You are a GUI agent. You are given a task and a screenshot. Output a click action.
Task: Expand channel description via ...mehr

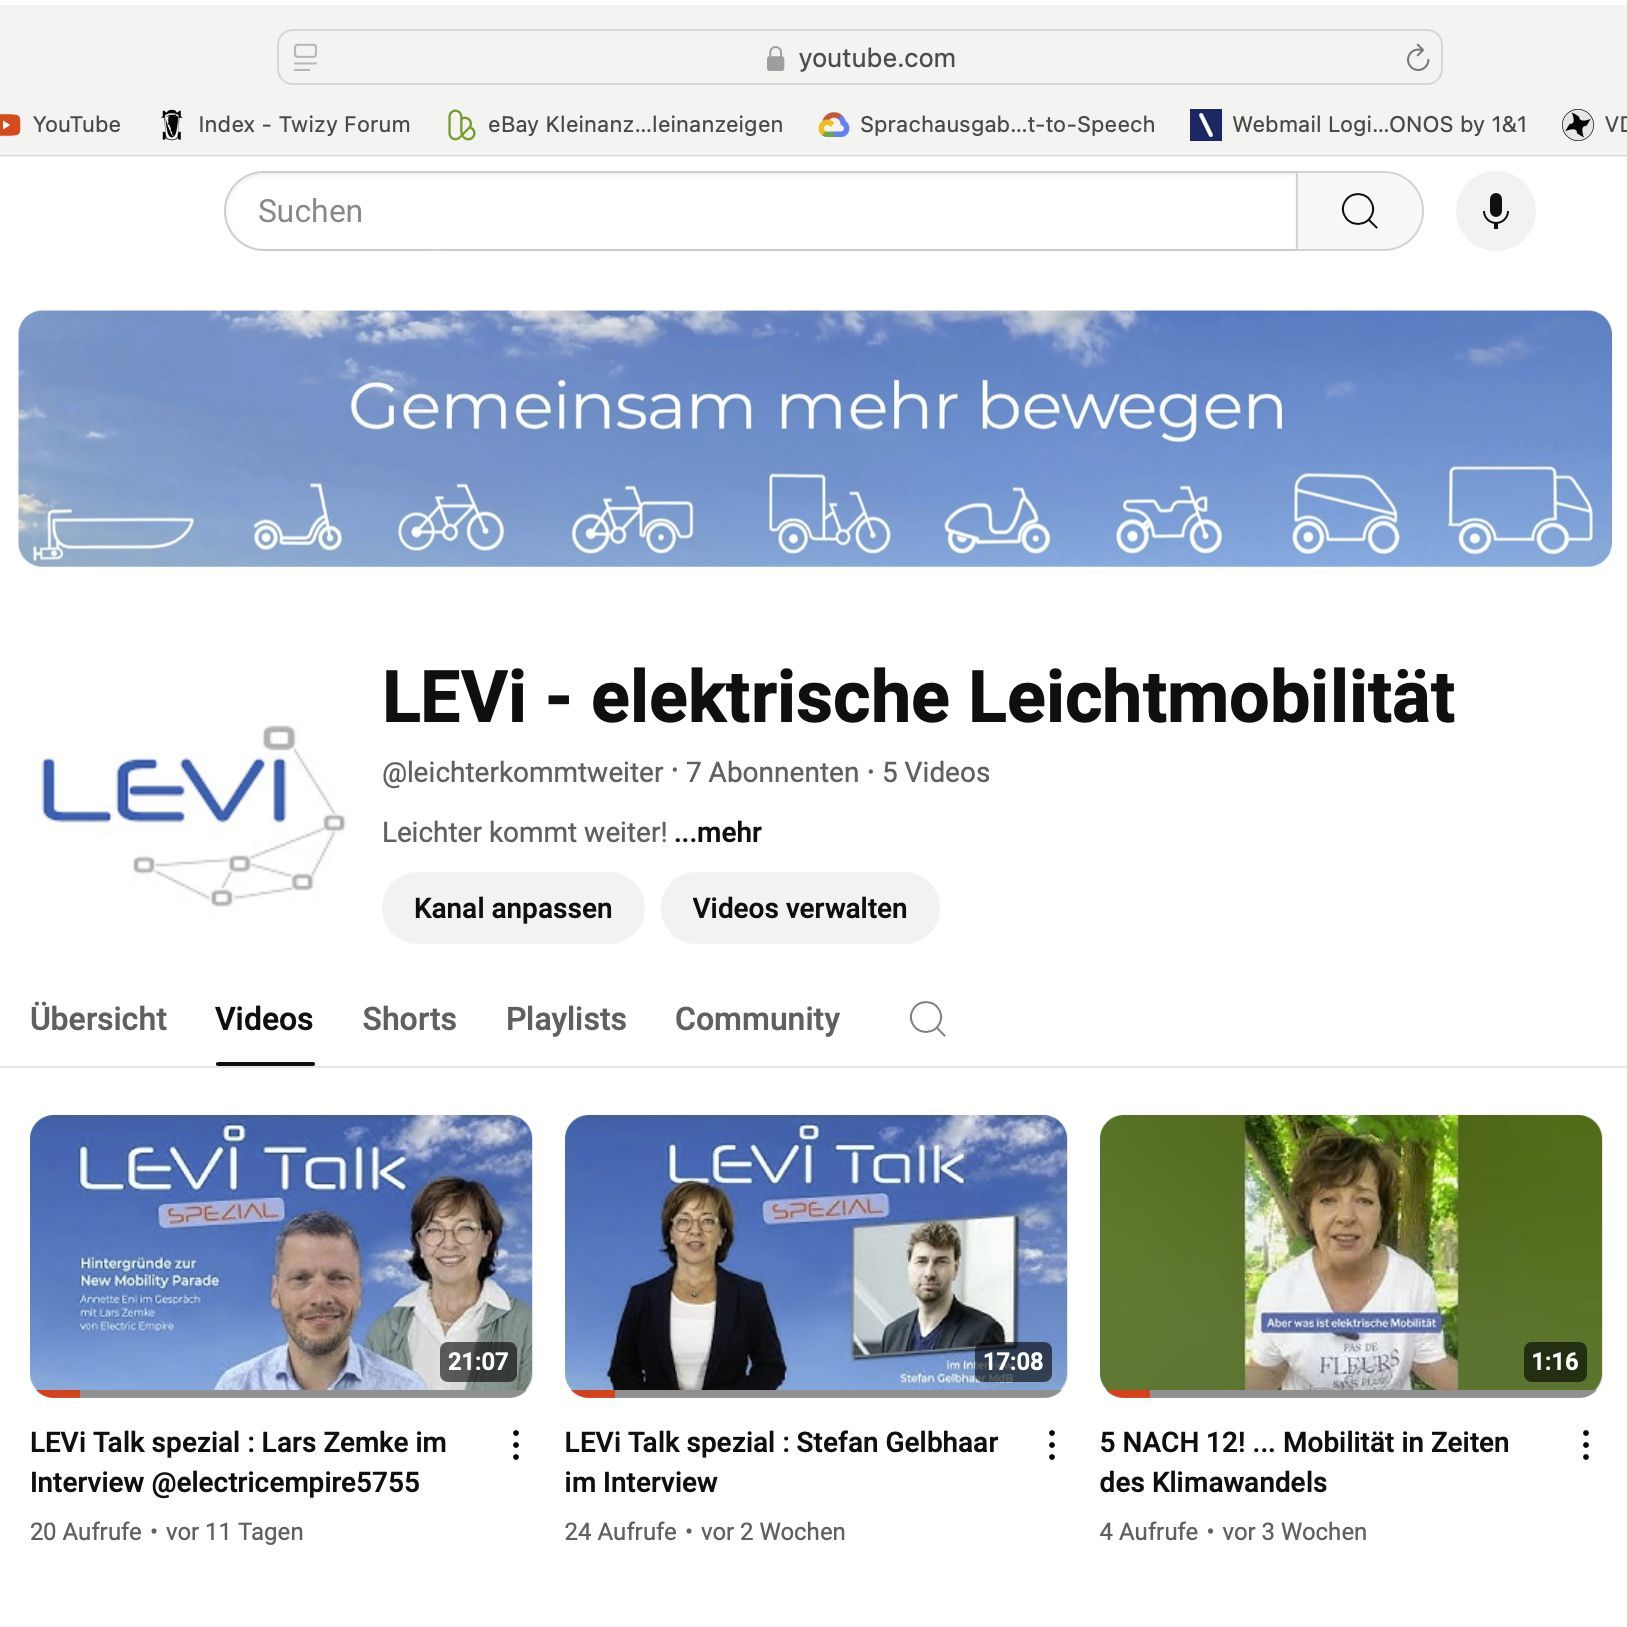tap(718, 832)
